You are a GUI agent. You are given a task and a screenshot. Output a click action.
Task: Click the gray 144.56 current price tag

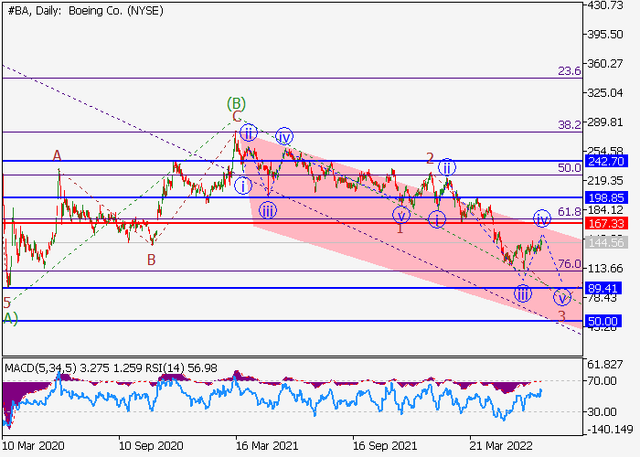(606, 242)
